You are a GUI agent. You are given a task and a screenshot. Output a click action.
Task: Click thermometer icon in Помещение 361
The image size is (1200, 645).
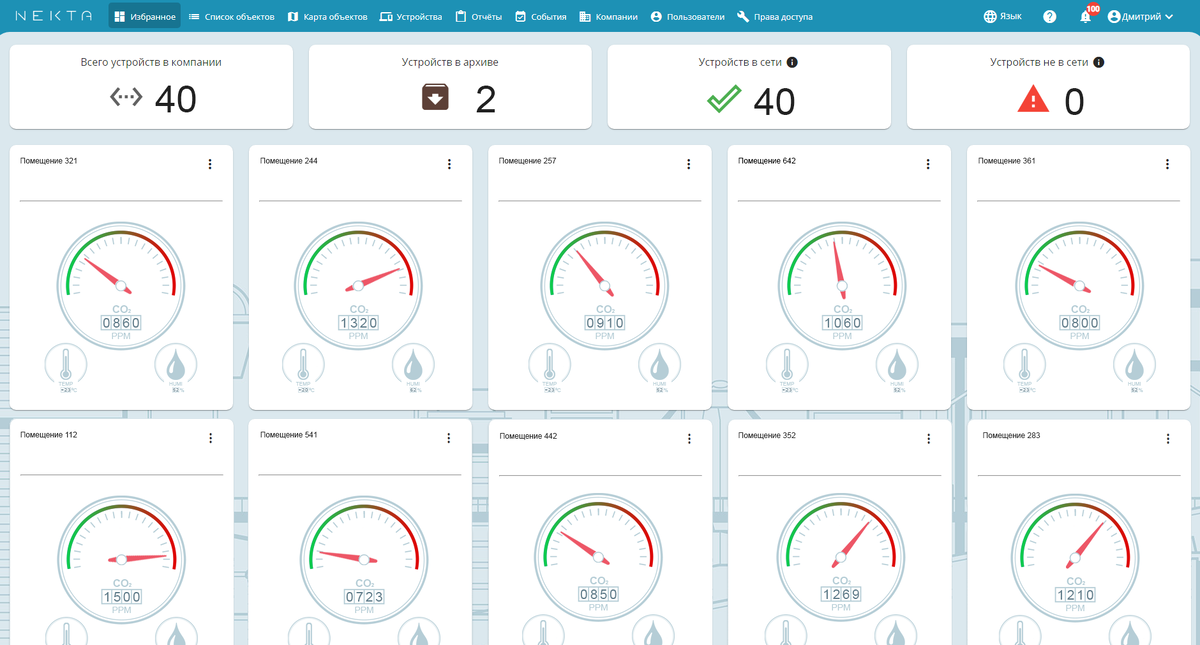1025,365
